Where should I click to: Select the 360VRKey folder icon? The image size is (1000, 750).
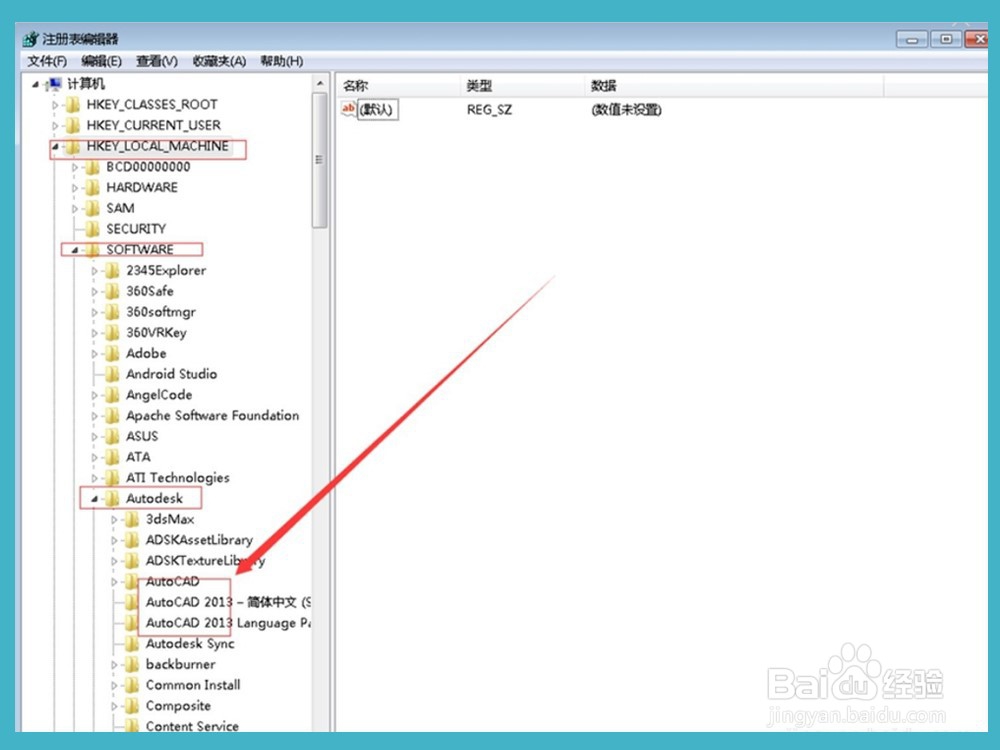(112, 333)
